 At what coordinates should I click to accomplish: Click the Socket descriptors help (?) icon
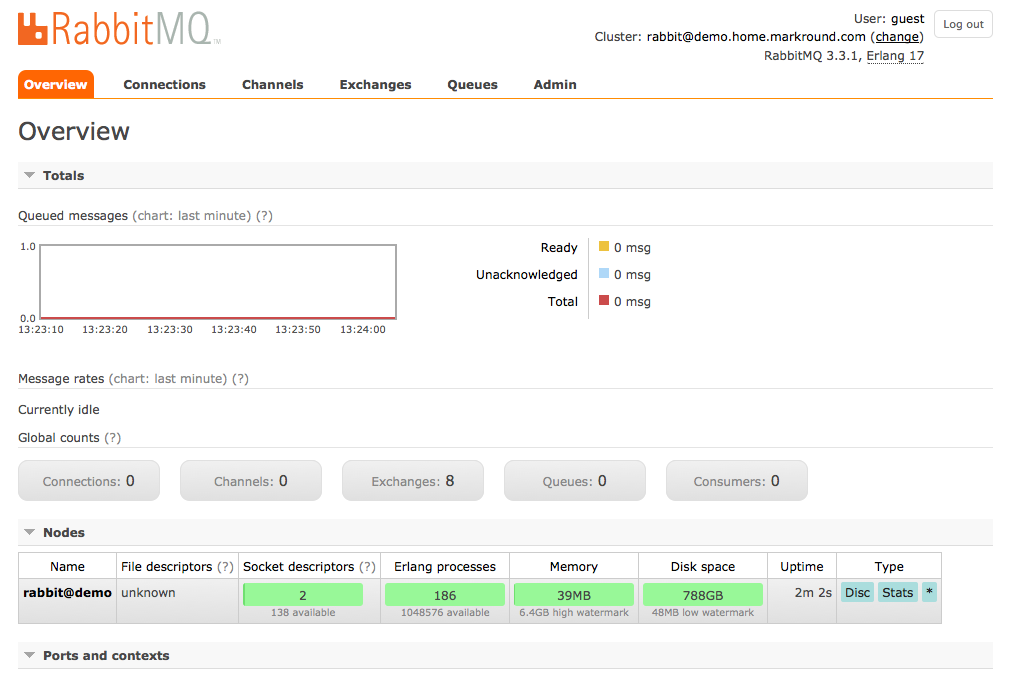368,567
